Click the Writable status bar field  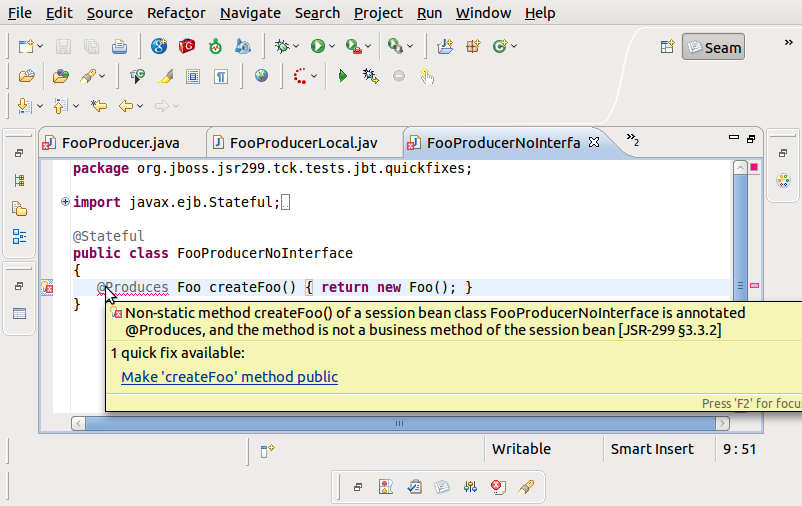(x=521, y=449)
